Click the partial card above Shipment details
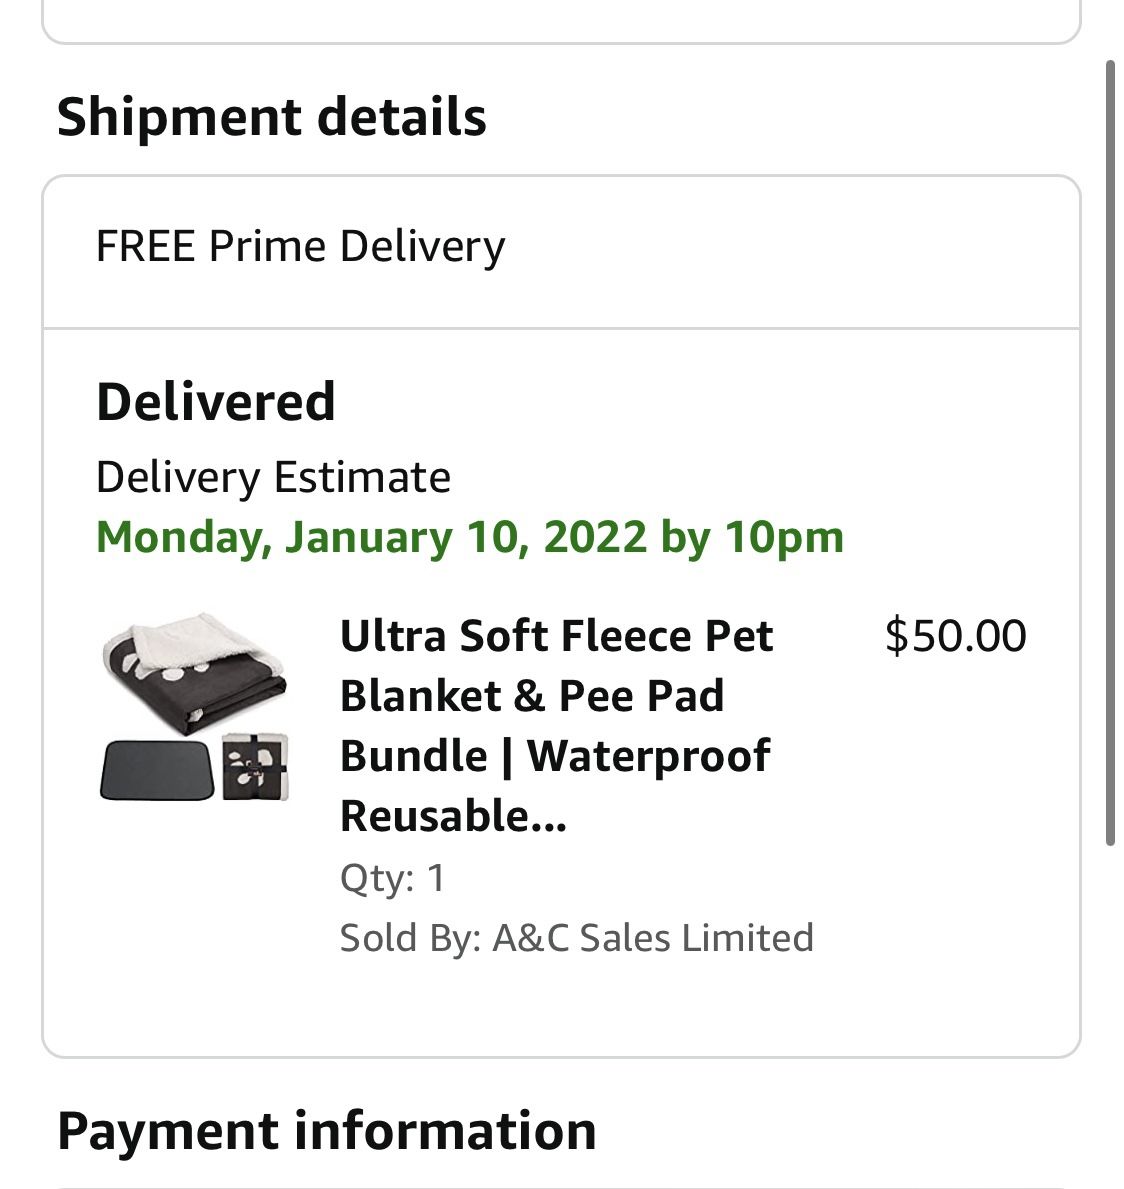1124x1189 pixels. (561, 20)
